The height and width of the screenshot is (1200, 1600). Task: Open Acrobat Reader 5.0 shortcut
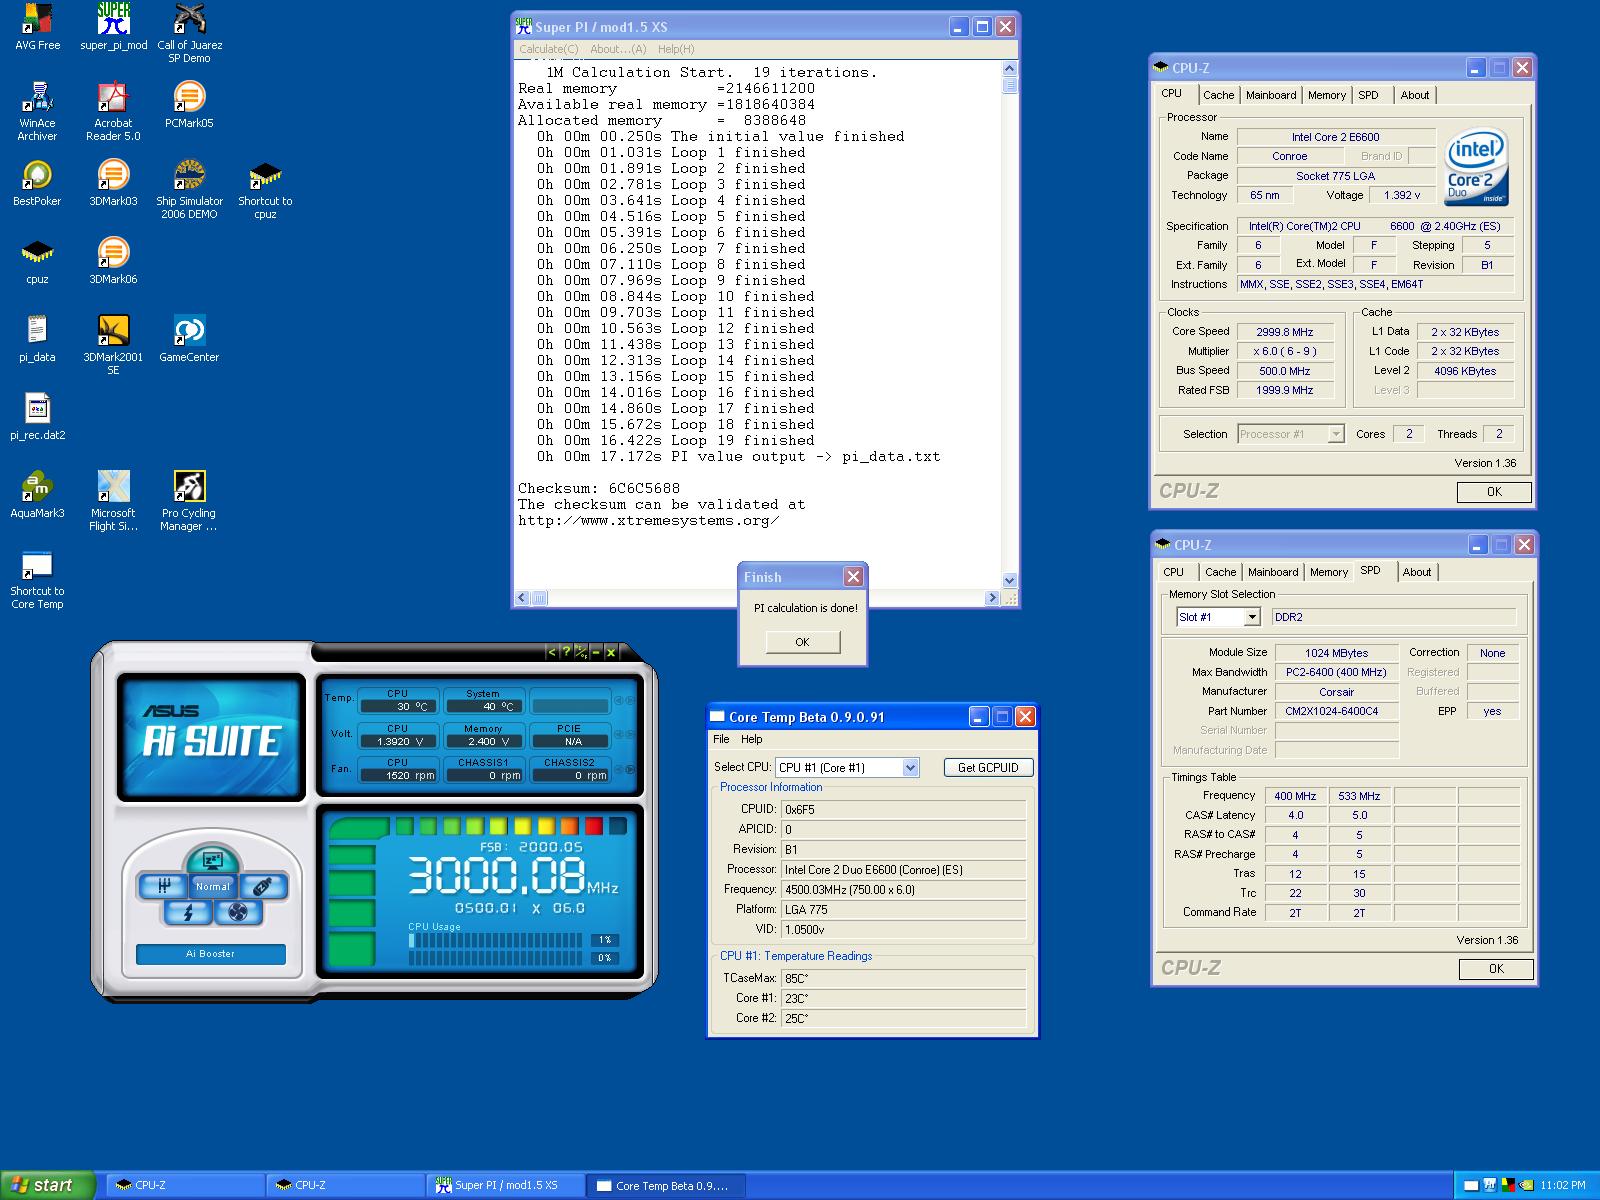coord(113,111)
